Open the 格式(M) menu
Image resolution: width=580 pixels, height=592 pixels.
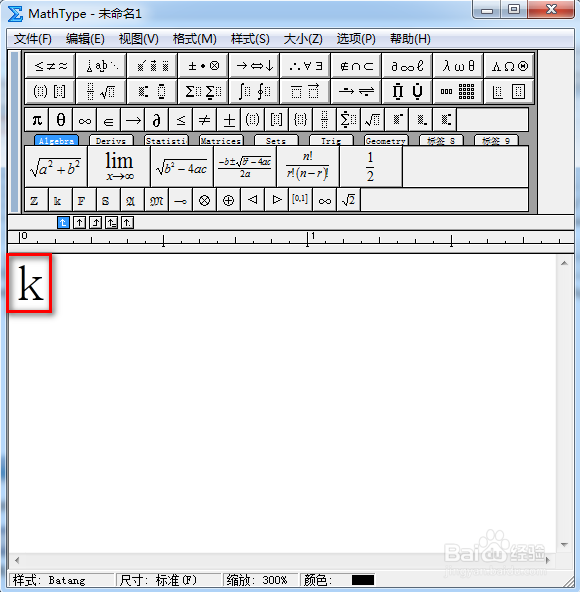[194, 39]
